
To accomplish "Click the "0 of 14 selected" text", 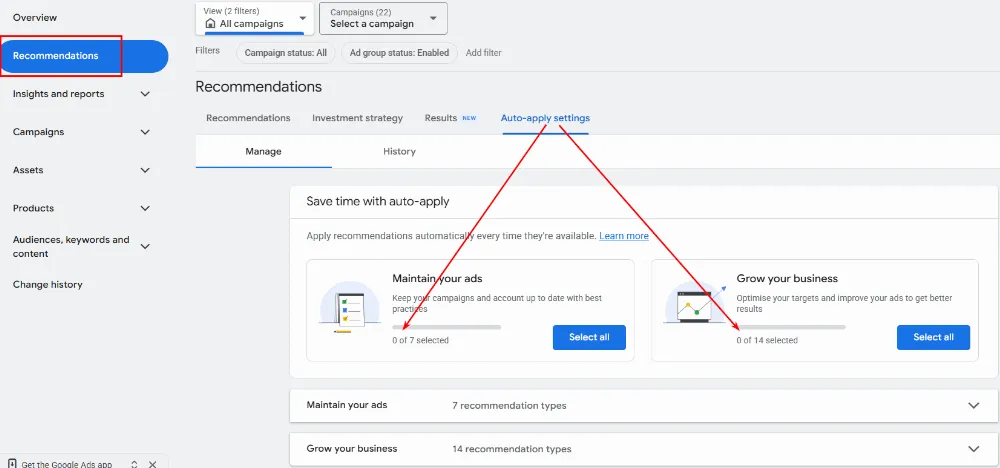I will coord(767,340).
